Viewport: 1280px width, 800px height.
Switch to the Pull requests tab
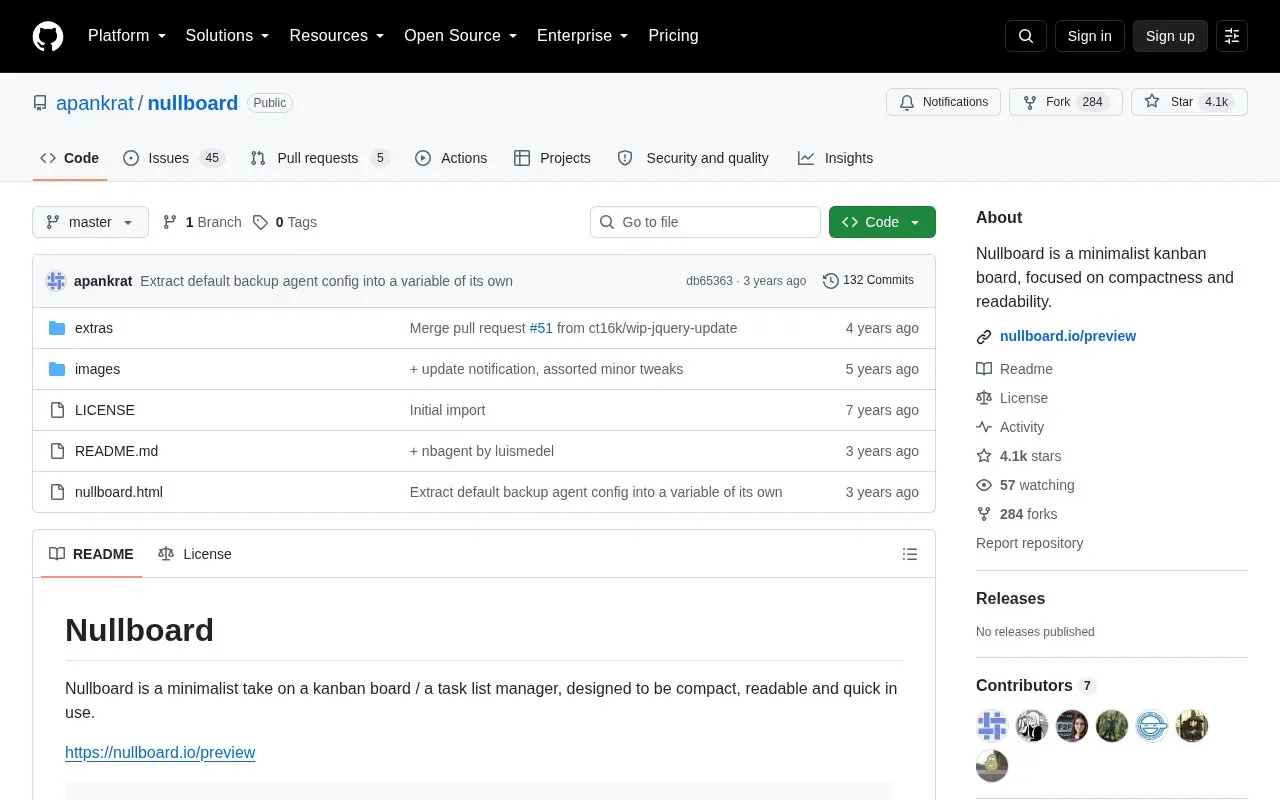pos(319,158)
